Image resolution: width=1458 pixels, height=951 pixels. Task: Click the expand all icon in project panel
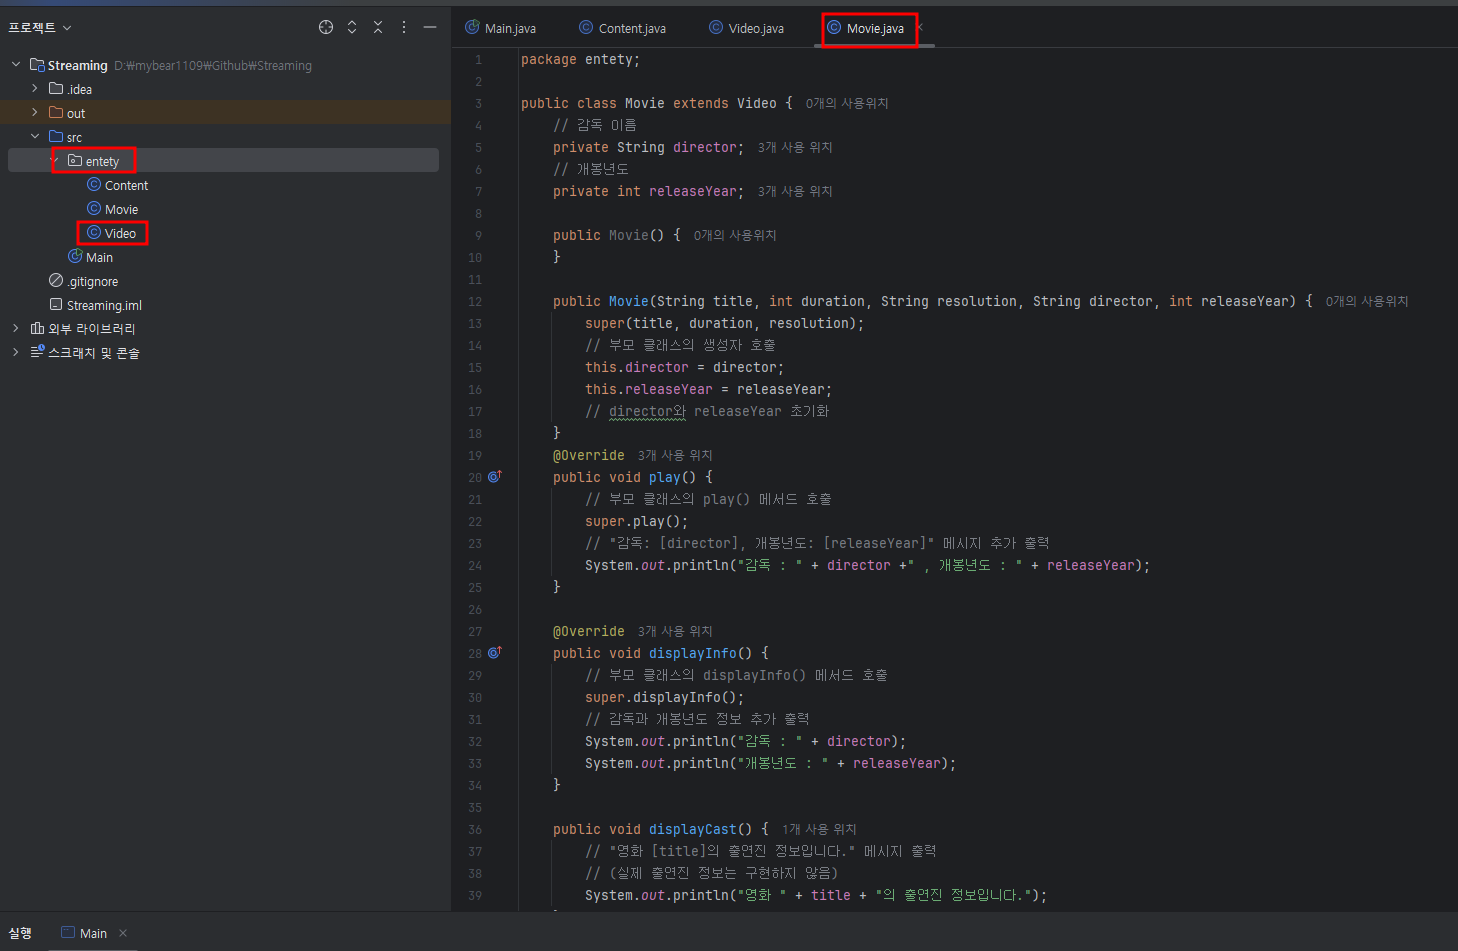coord(352,27)
